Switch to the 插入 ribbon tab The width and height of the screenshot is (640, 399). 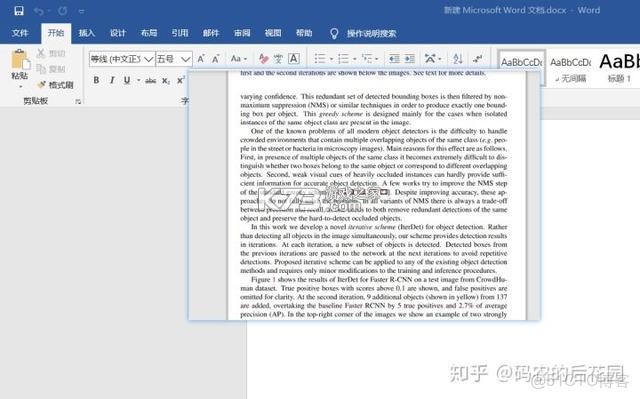click(87, 33)
